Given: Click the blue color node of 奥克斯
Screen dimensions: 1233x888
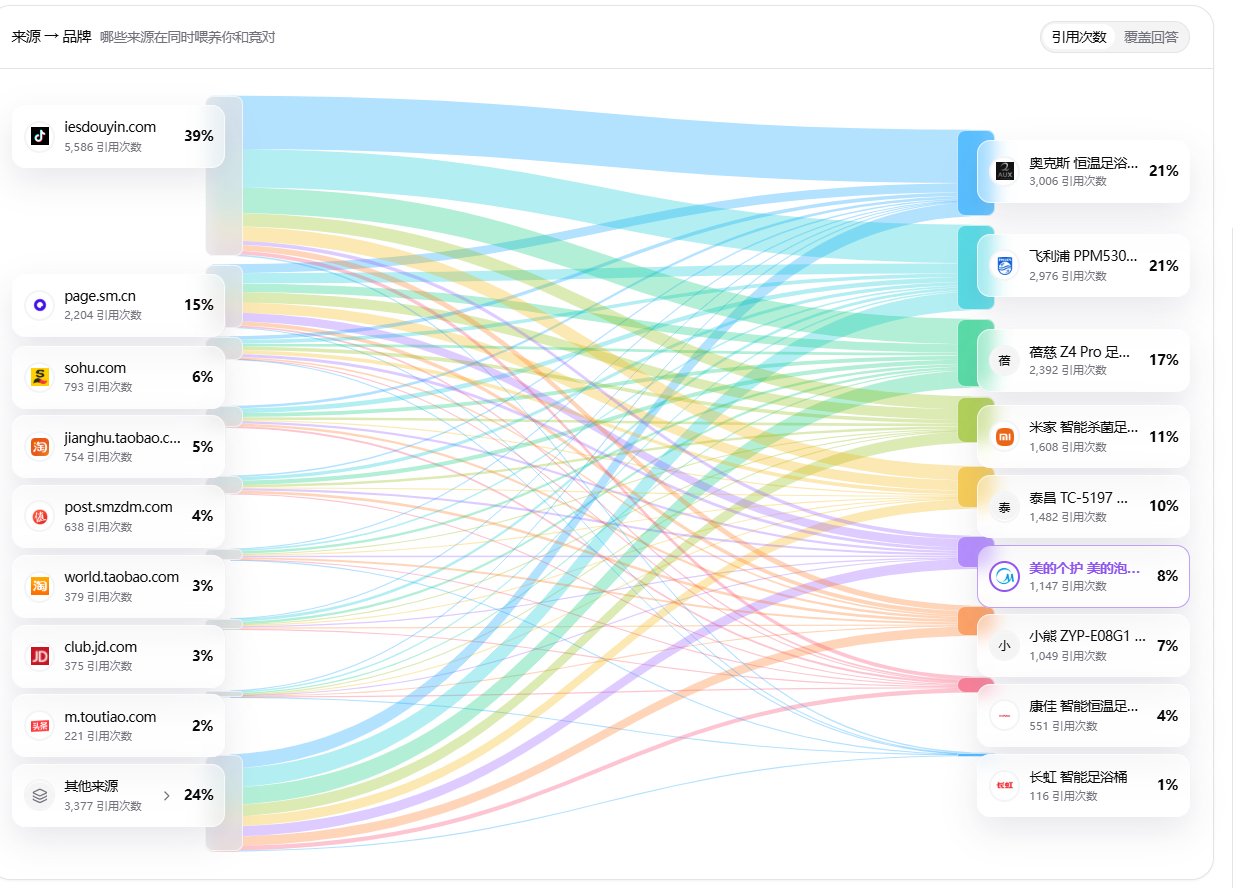Looking at the screenshot, I should (975, 172).
